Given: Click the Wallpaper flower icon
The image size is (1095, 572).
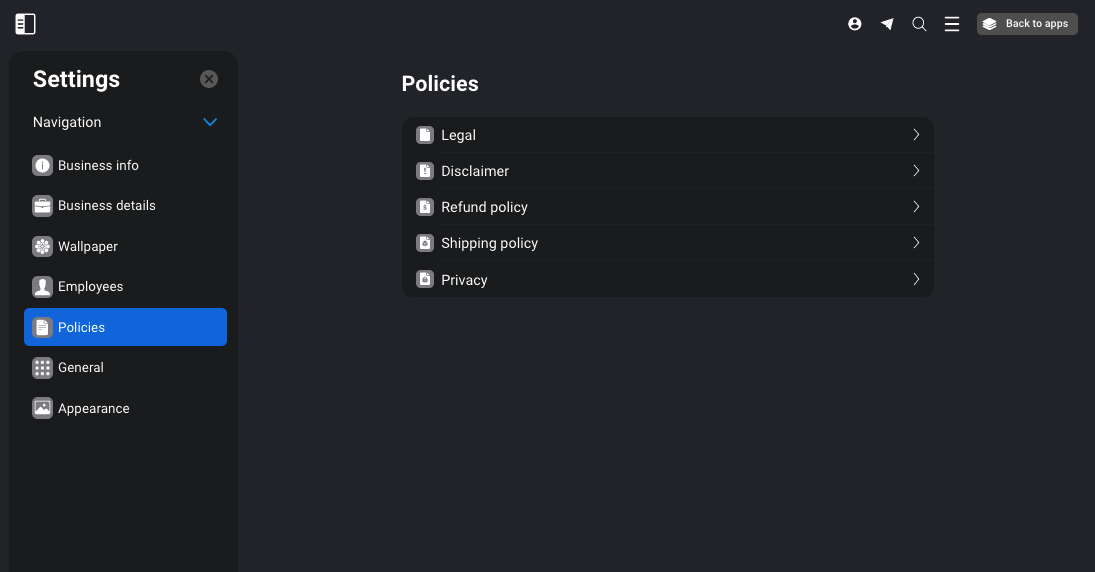Looking at the screenshot, I should [43, 247].
